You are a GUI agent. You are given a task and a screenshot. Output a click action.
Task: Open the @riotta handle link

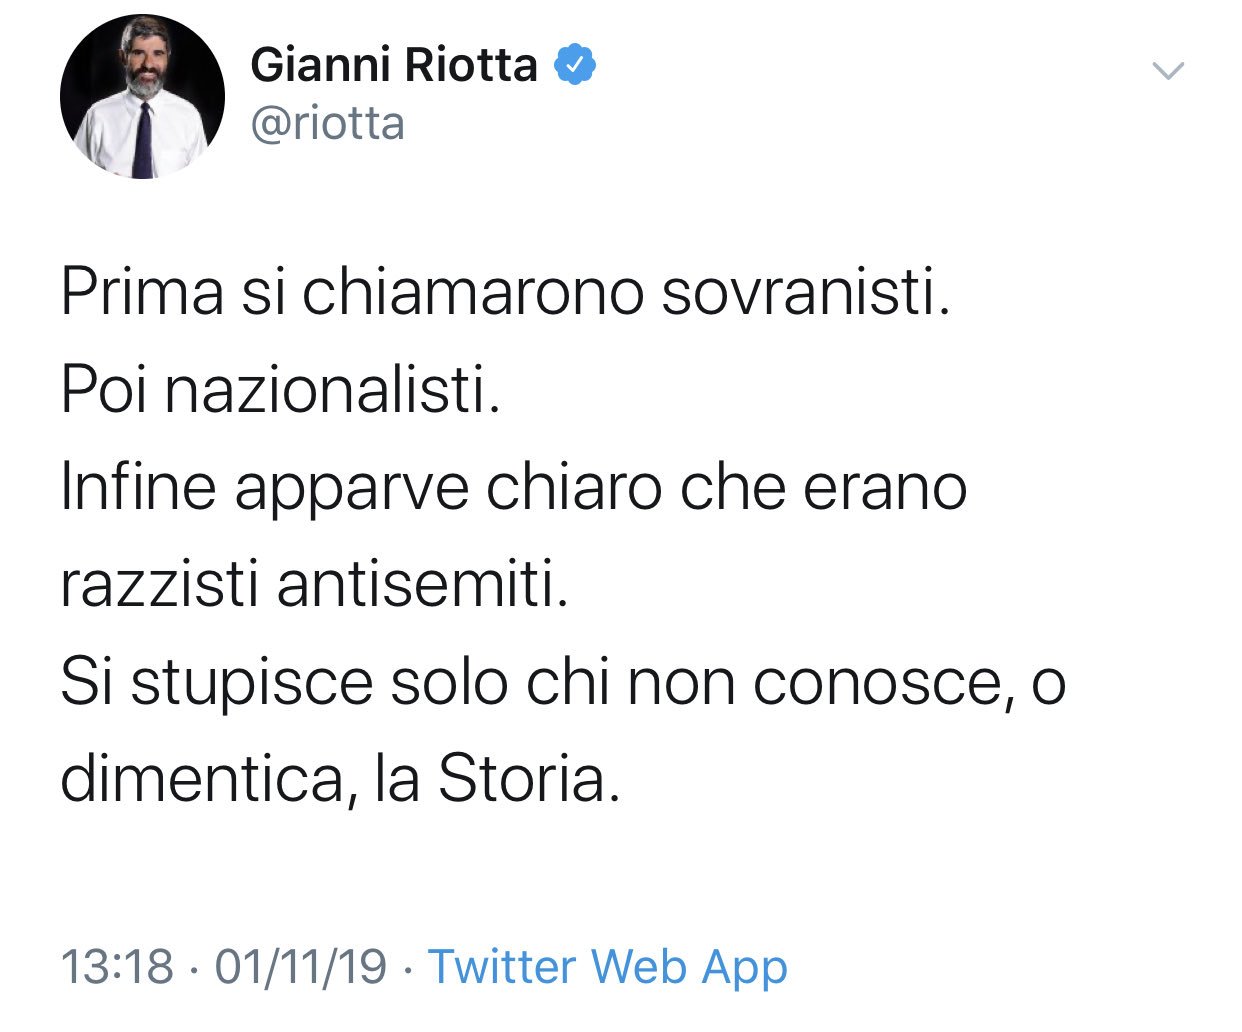(328, 124)
